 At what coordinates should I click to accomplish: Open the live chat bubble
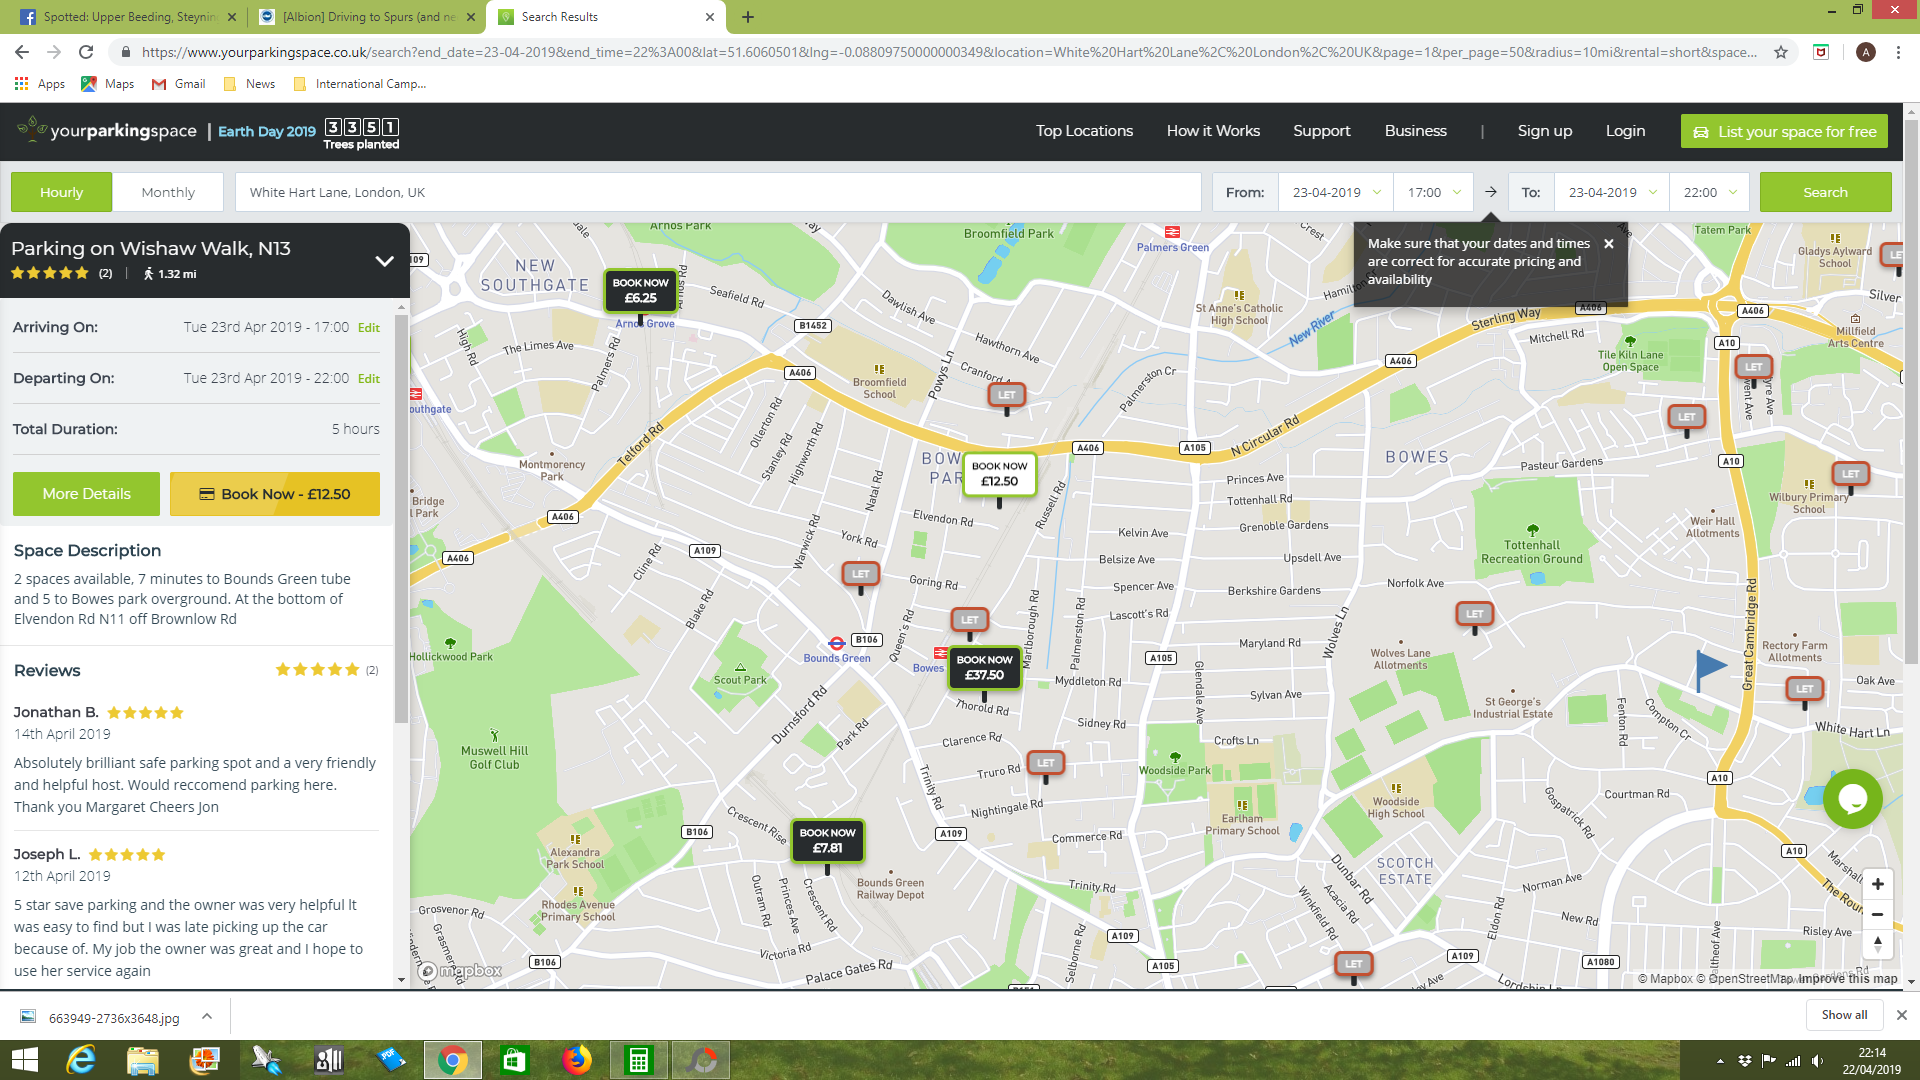[1852, 799]
